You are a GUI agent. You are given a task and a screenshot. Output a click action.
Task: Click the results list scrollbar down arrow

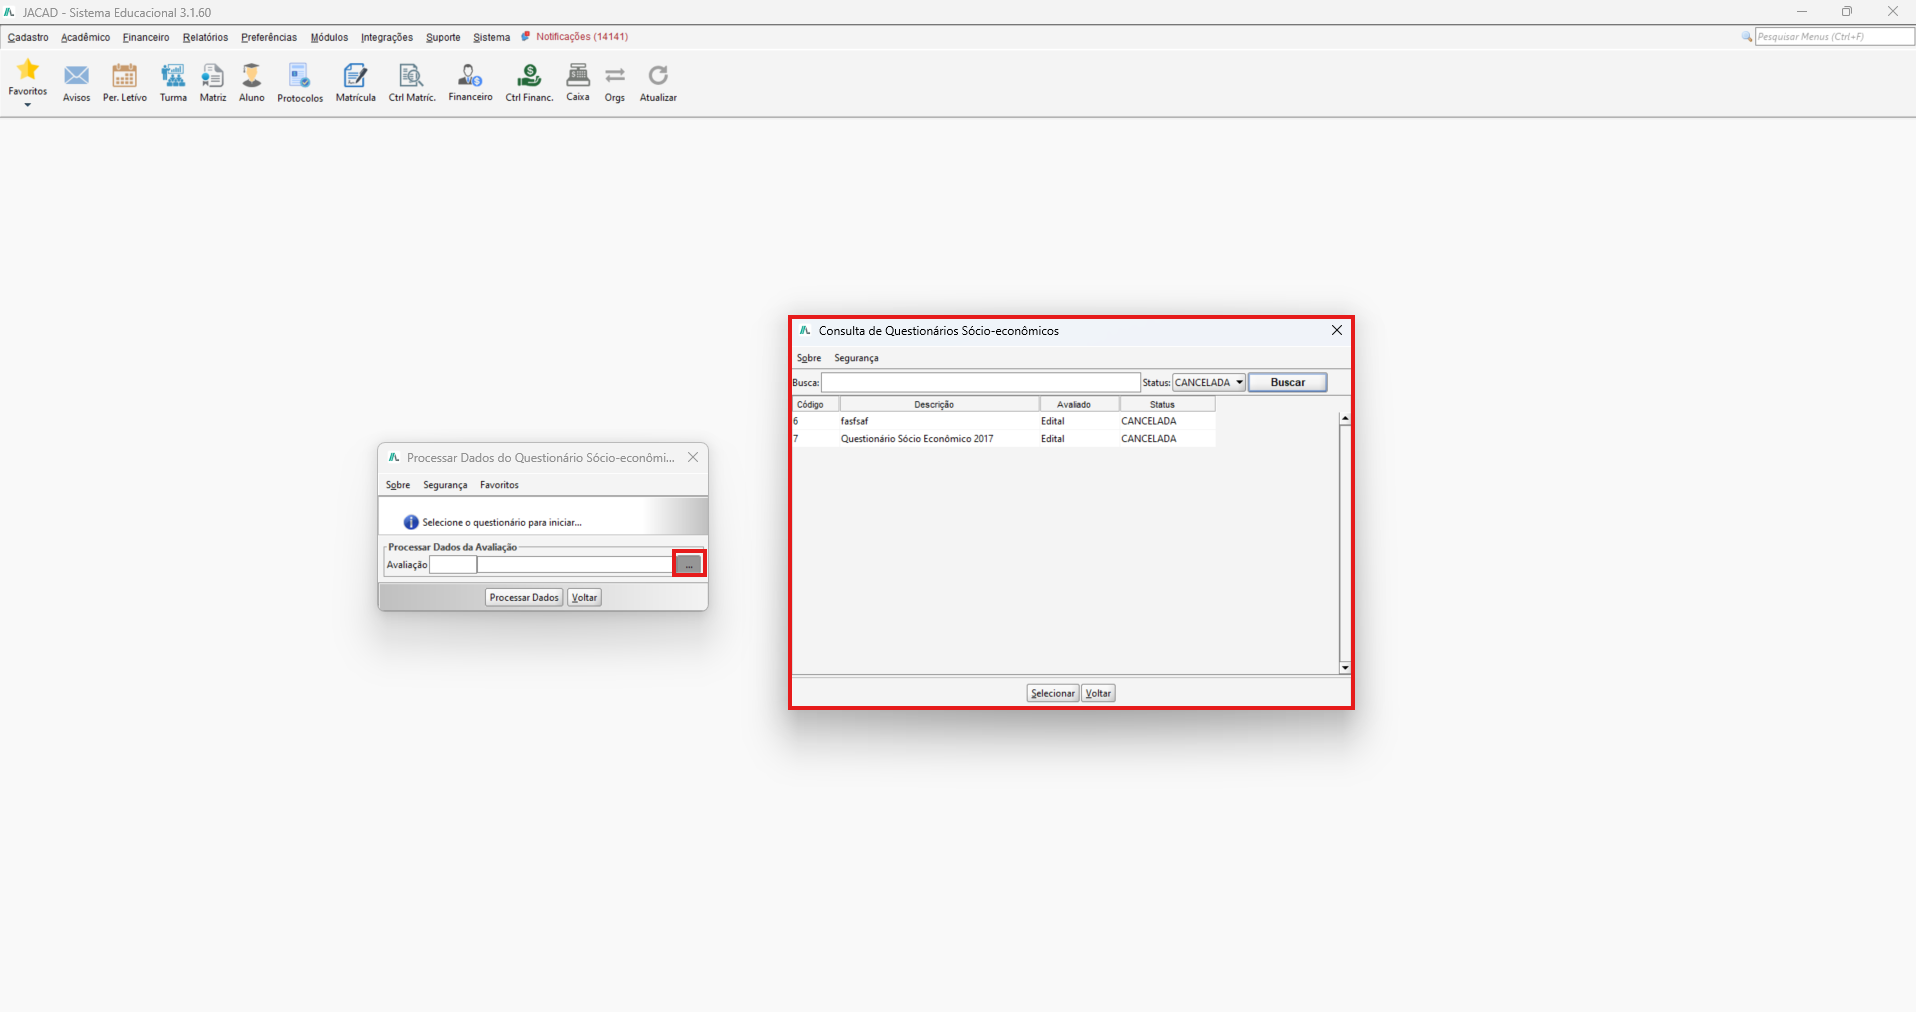pos(1345,667)
